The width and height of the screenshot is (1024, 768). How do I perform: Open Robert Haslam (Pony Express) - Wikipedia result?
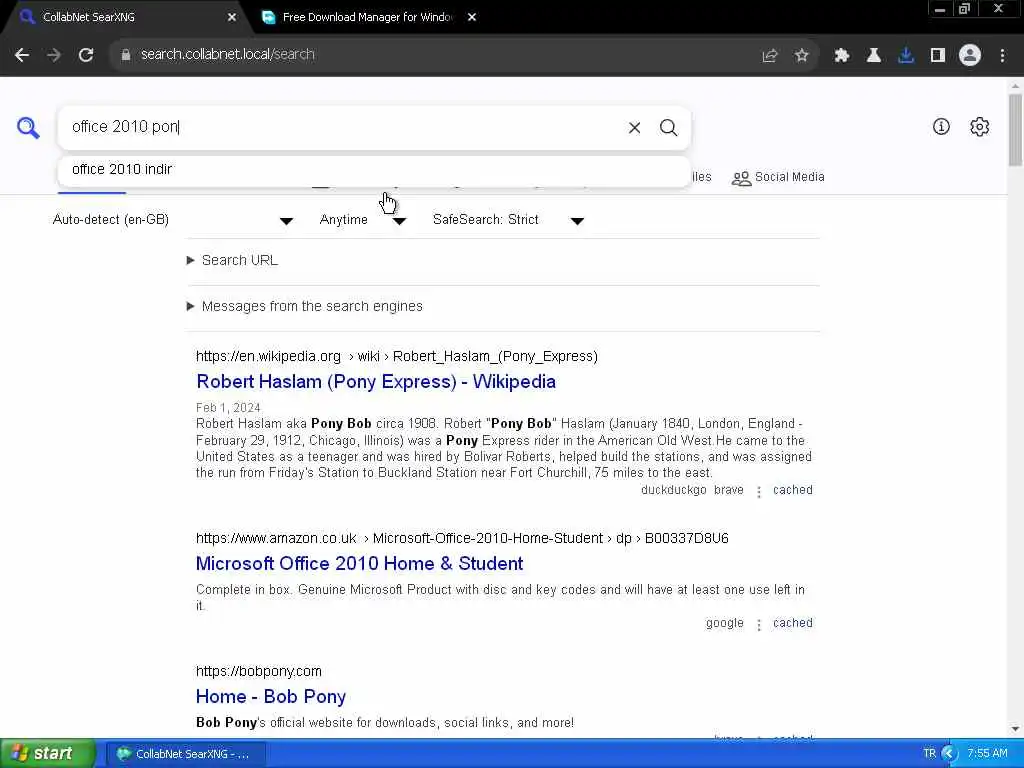click(376, 382)
